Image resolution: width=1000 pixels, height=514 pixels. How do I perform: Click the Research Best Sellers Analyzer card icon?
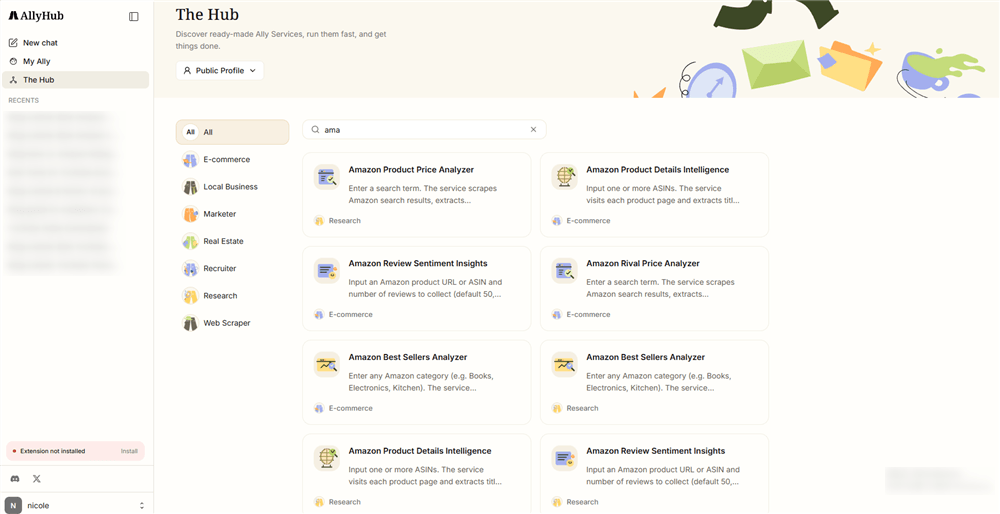tap(564, 364)
